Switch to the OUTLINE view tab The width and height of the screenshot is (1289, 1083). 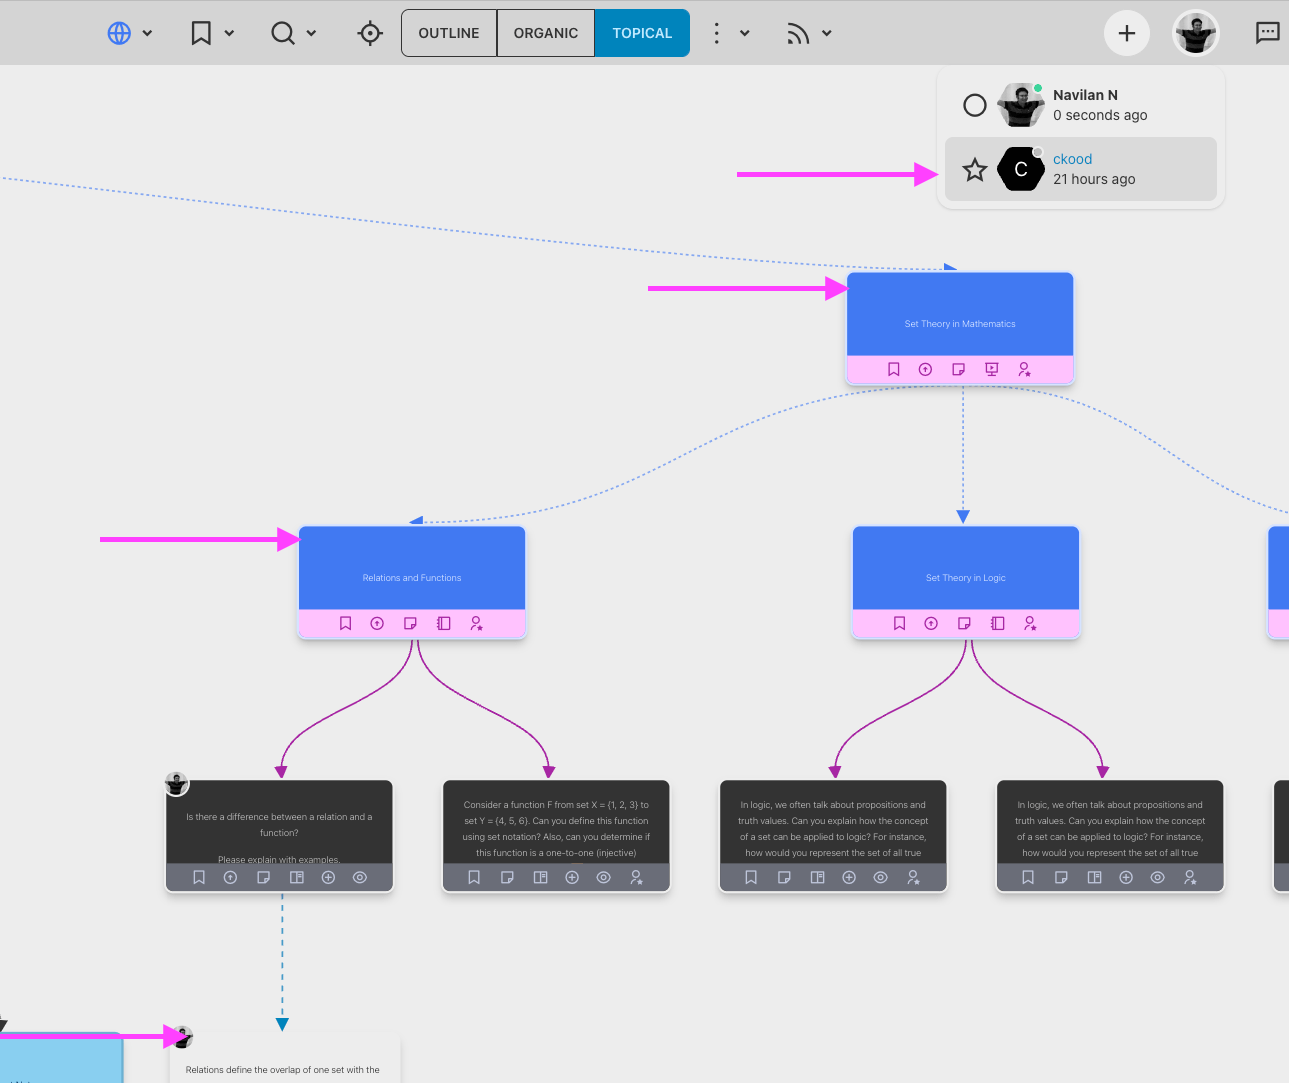pos(449,33)
